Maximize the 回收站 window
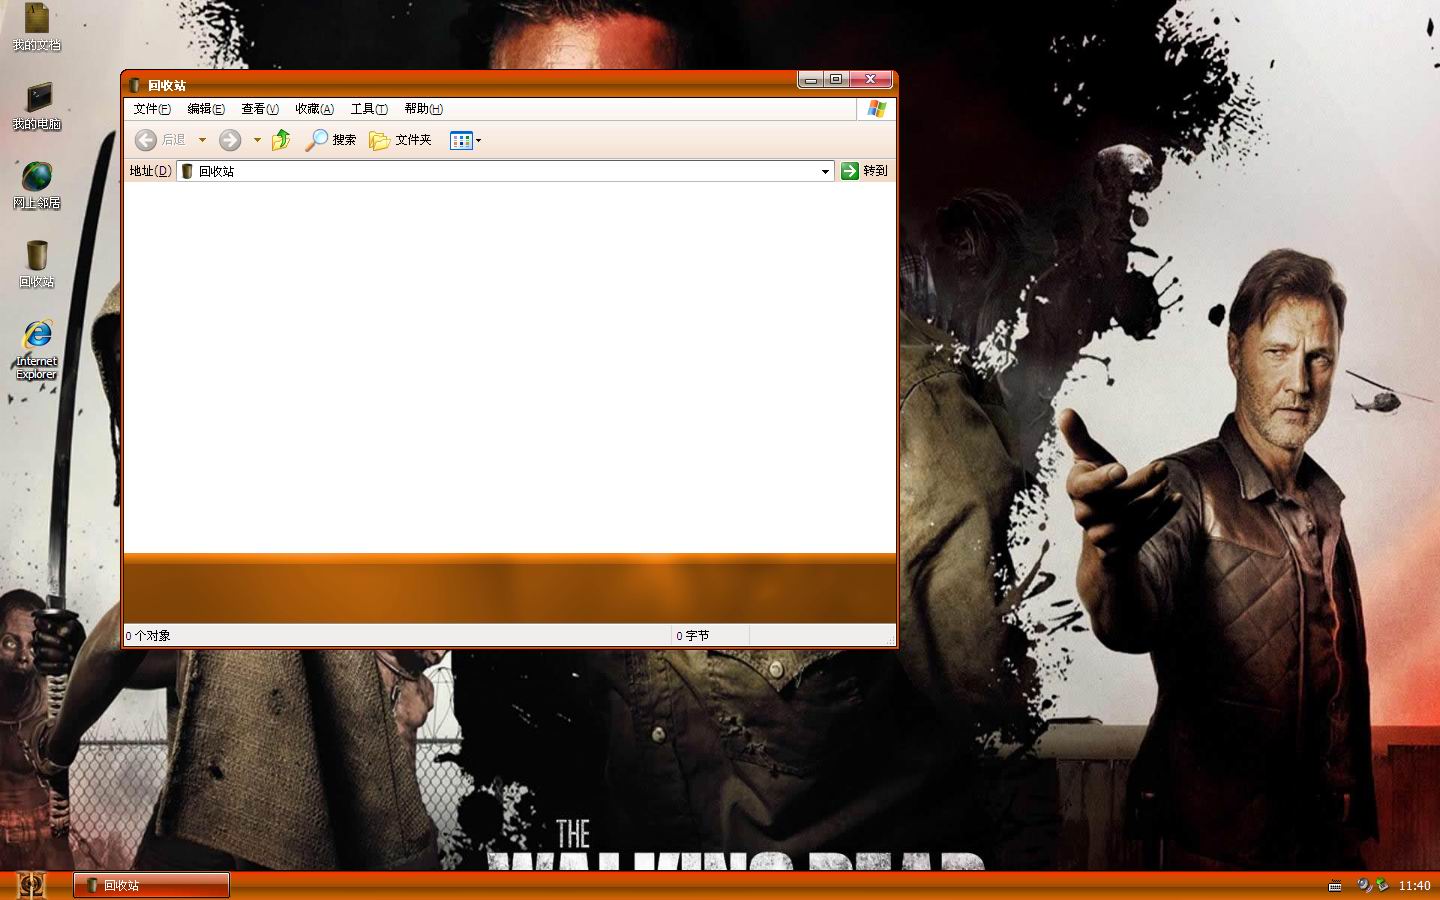 point(836,80)
